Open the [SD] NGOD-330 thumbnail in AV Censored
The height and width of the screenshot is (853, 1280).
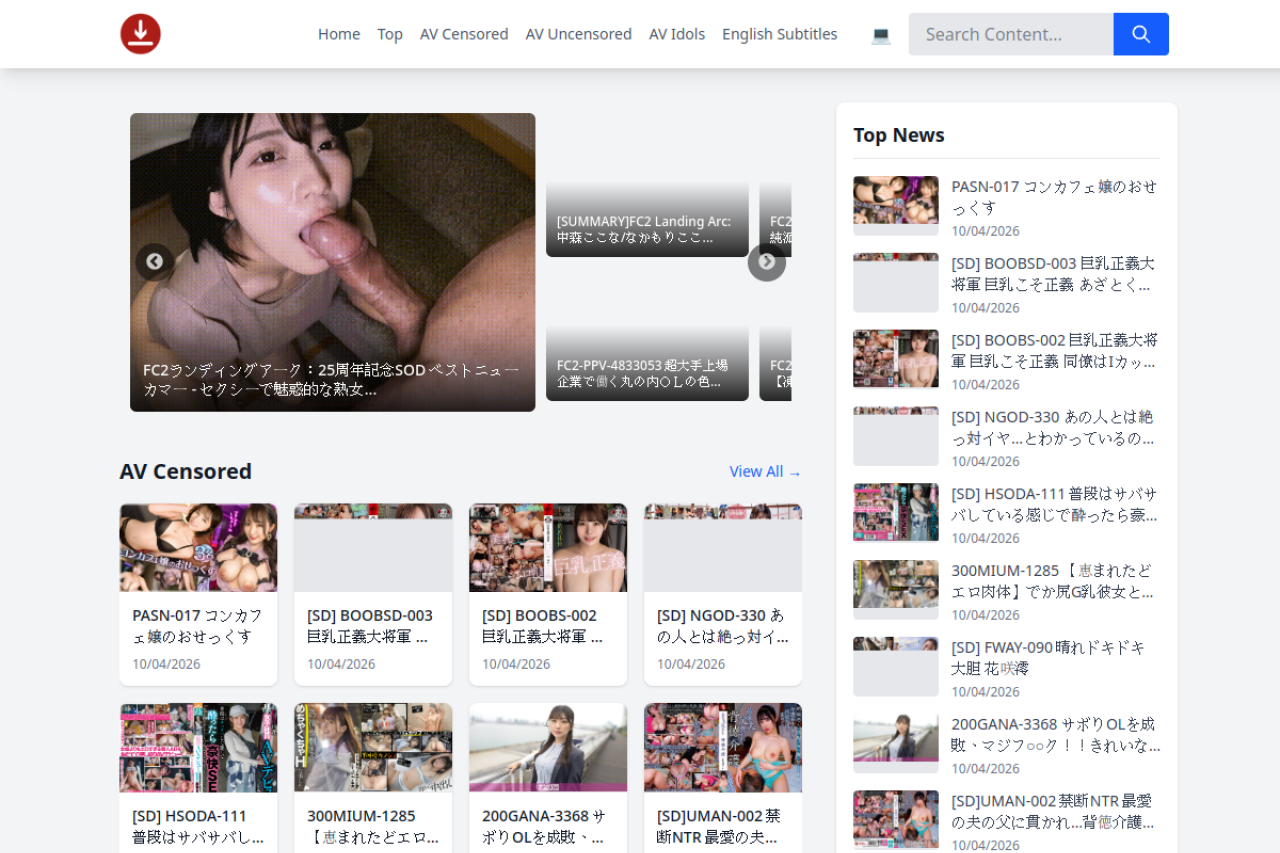723,548
